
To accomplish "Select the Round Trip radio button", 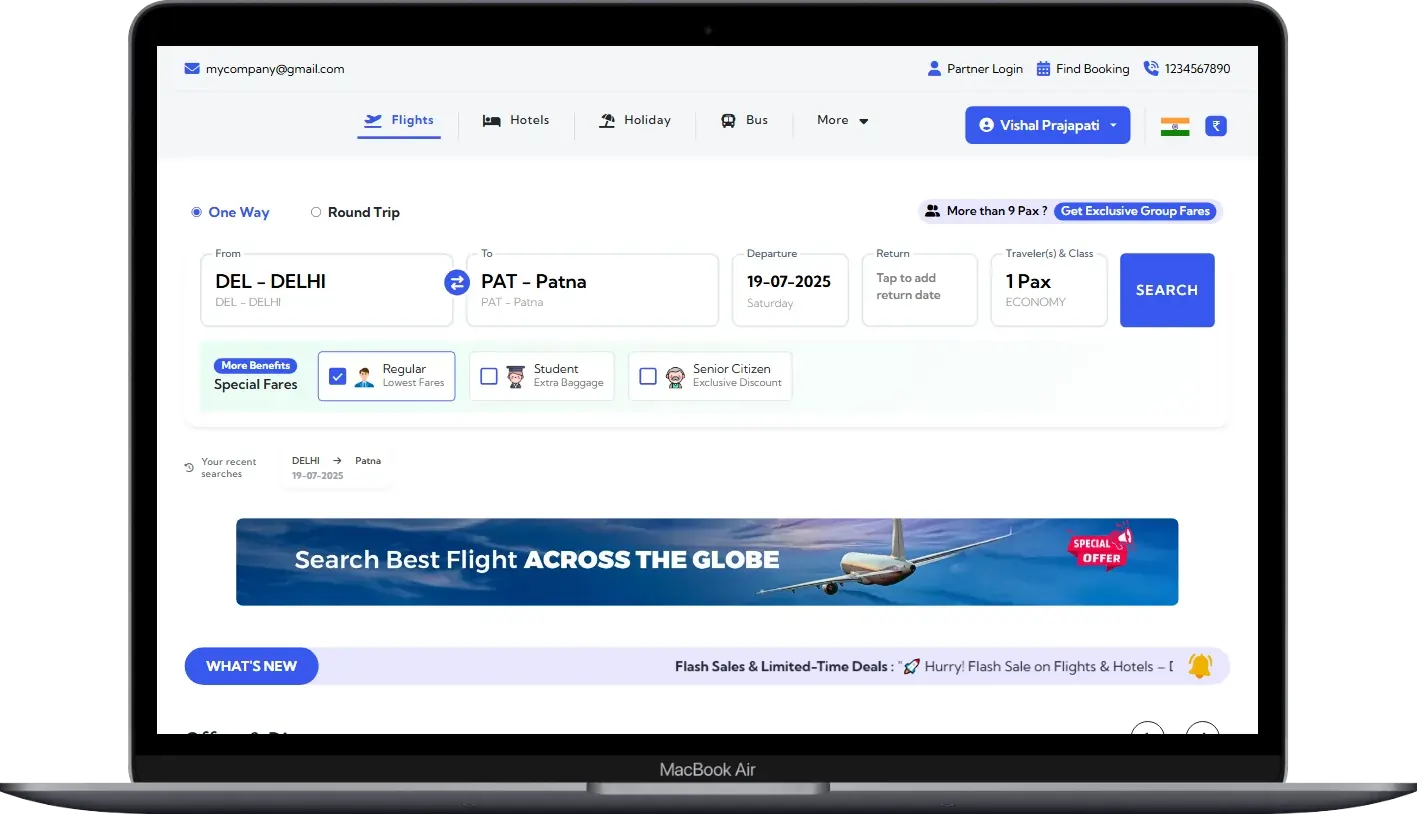I will (316, 212).
